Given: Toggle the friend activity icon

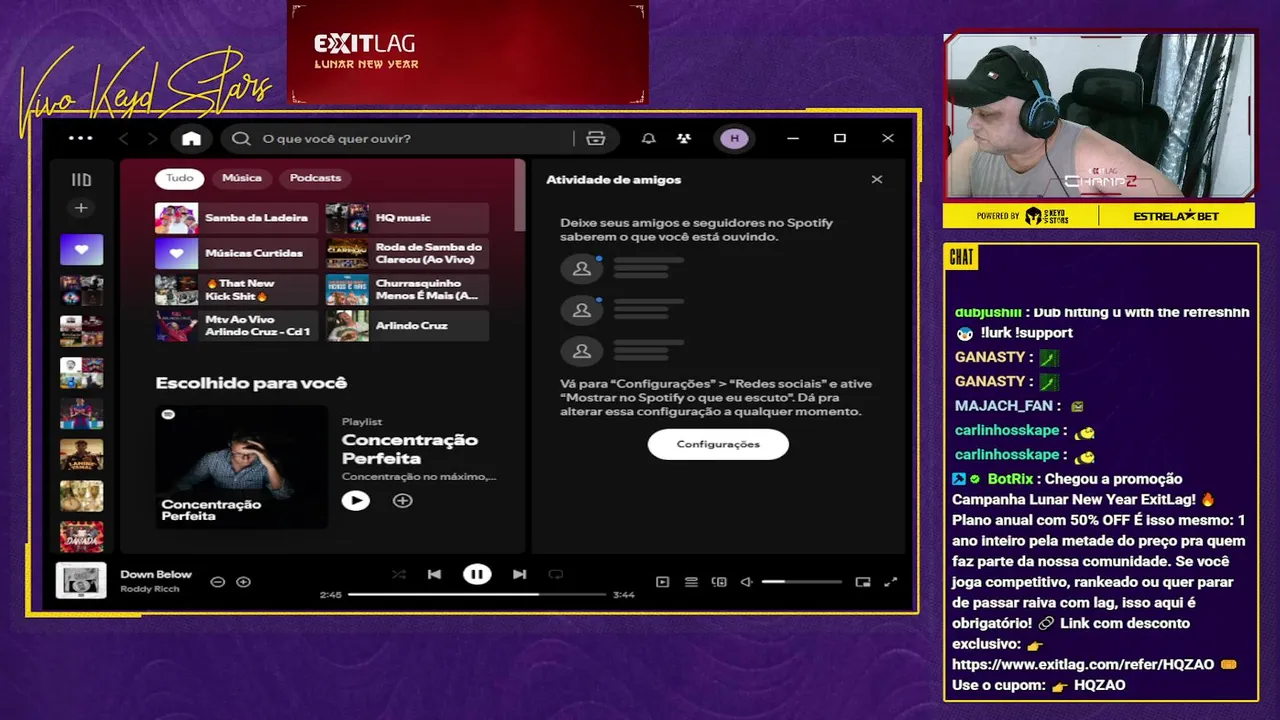Looking at the screenshot, I should click(684, 138).
